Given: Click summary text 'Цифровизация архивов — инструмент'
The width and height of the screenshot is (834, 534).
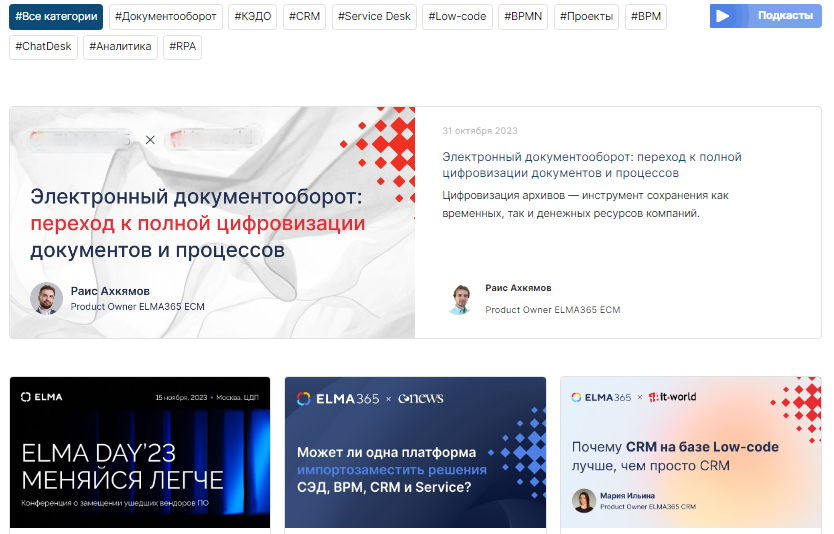Looking at the screenshot, I should [585, 204].
